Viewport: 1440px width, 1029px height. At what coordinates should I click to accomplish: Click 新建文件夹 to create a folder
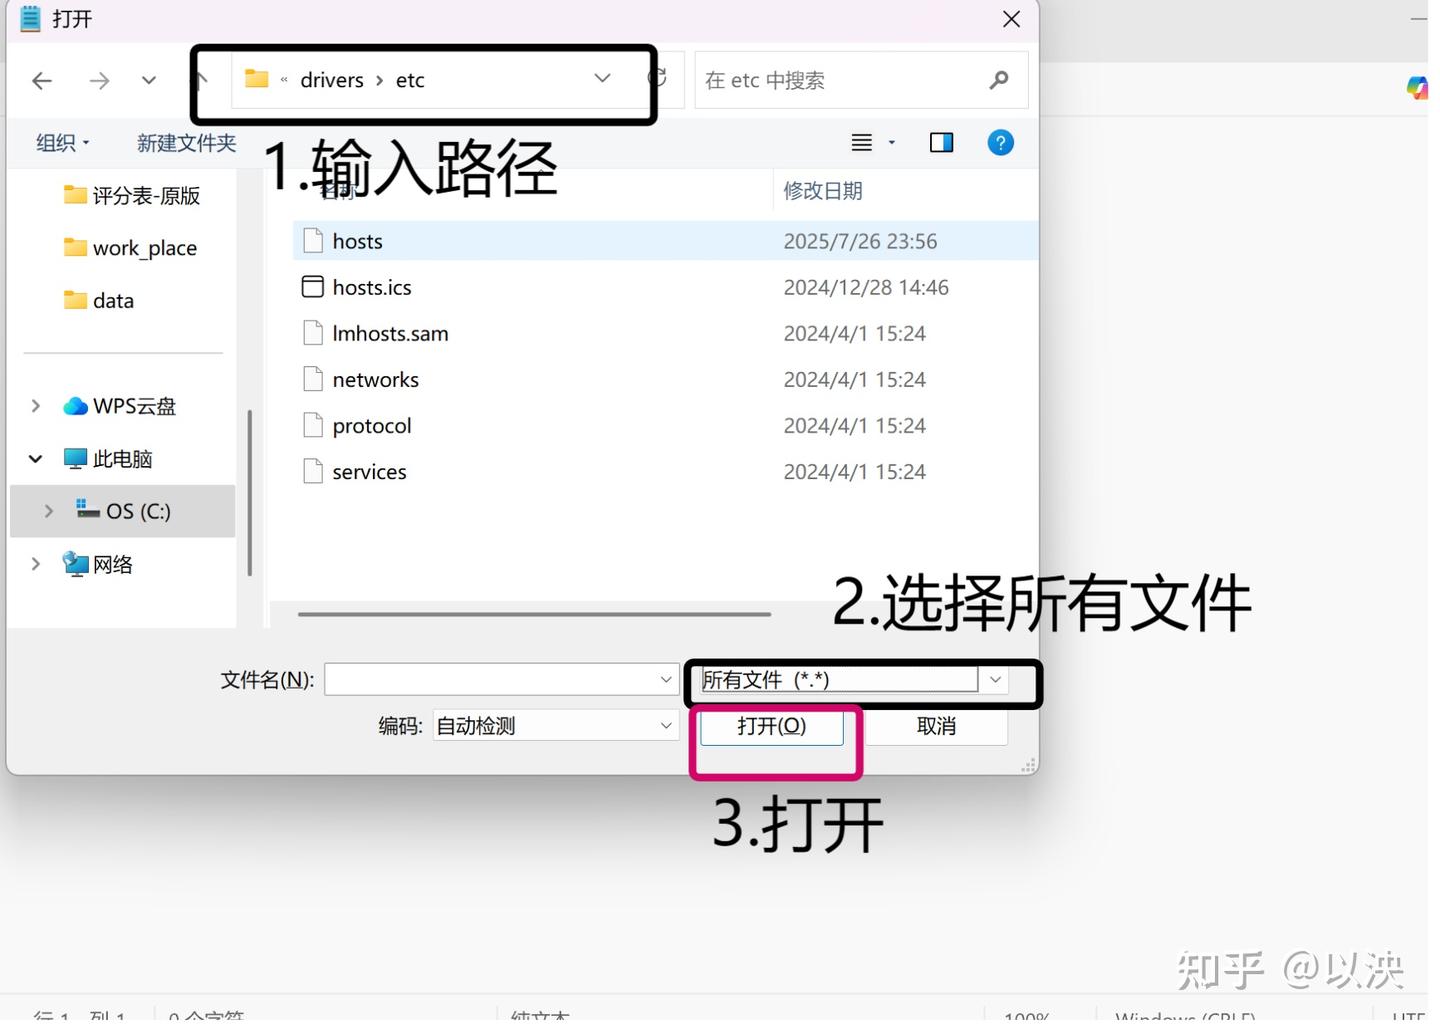[x=186, y=142]
